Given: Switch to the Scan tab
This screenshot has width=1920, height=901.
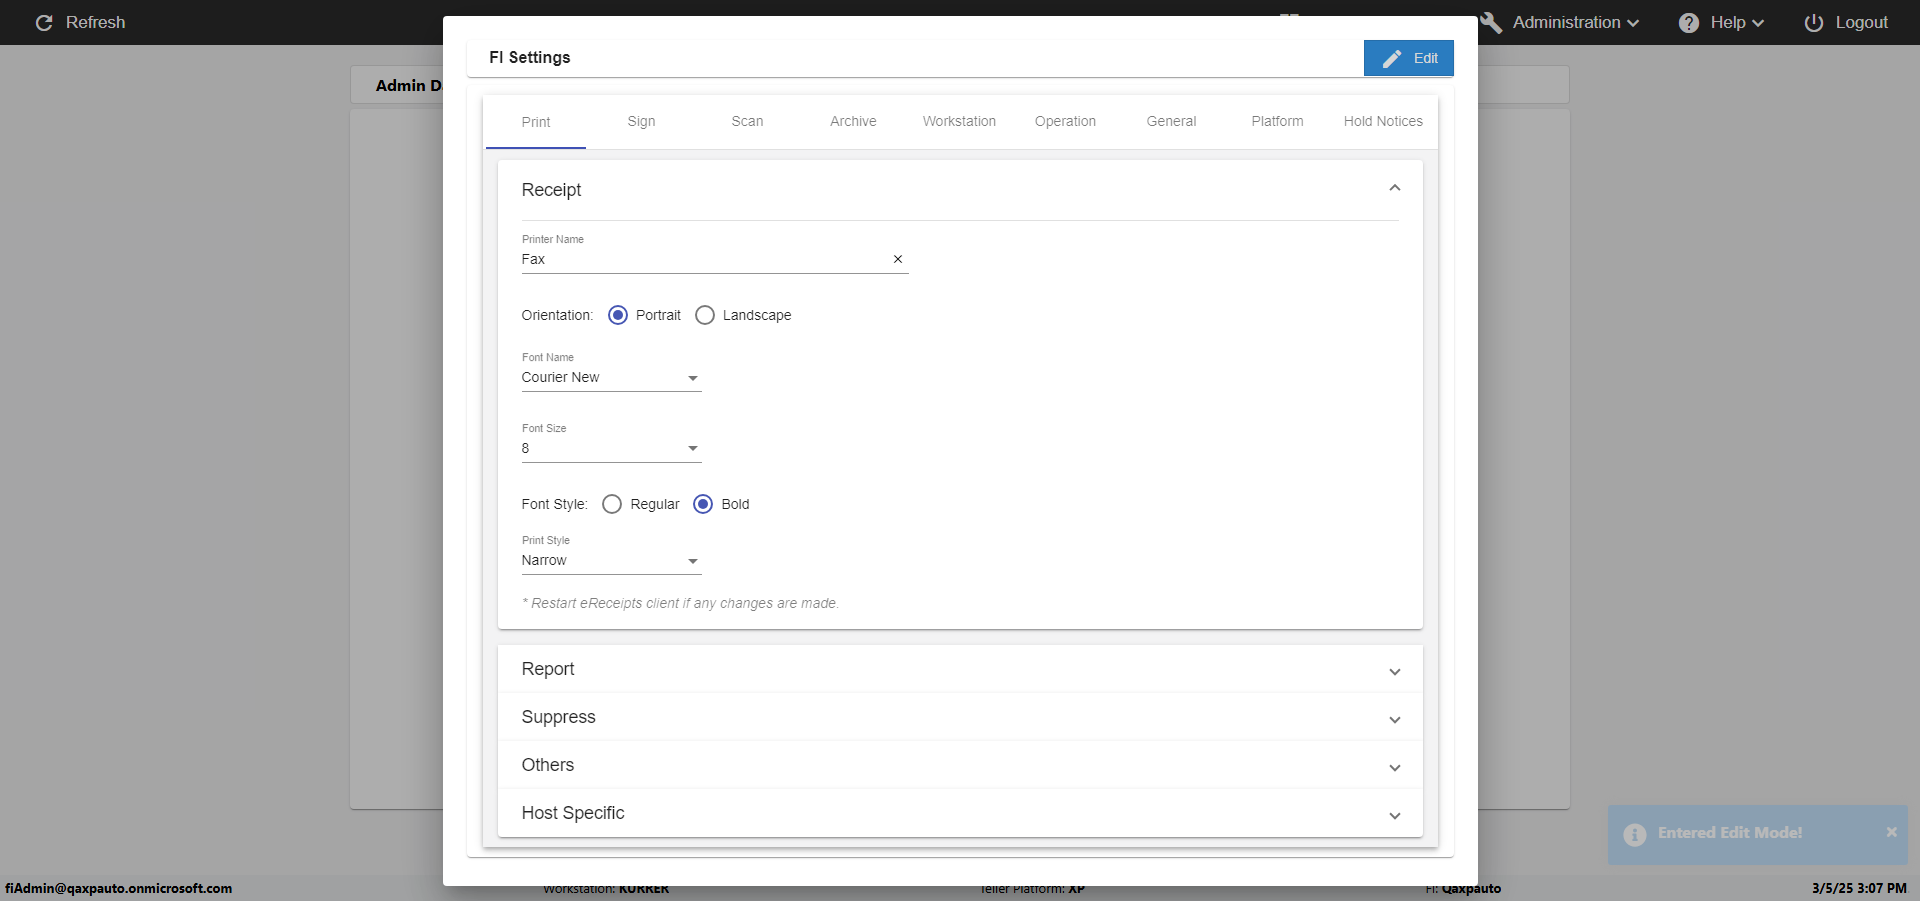Looking at the screenshot, I should pyautogui.click(x=747, y=121).
